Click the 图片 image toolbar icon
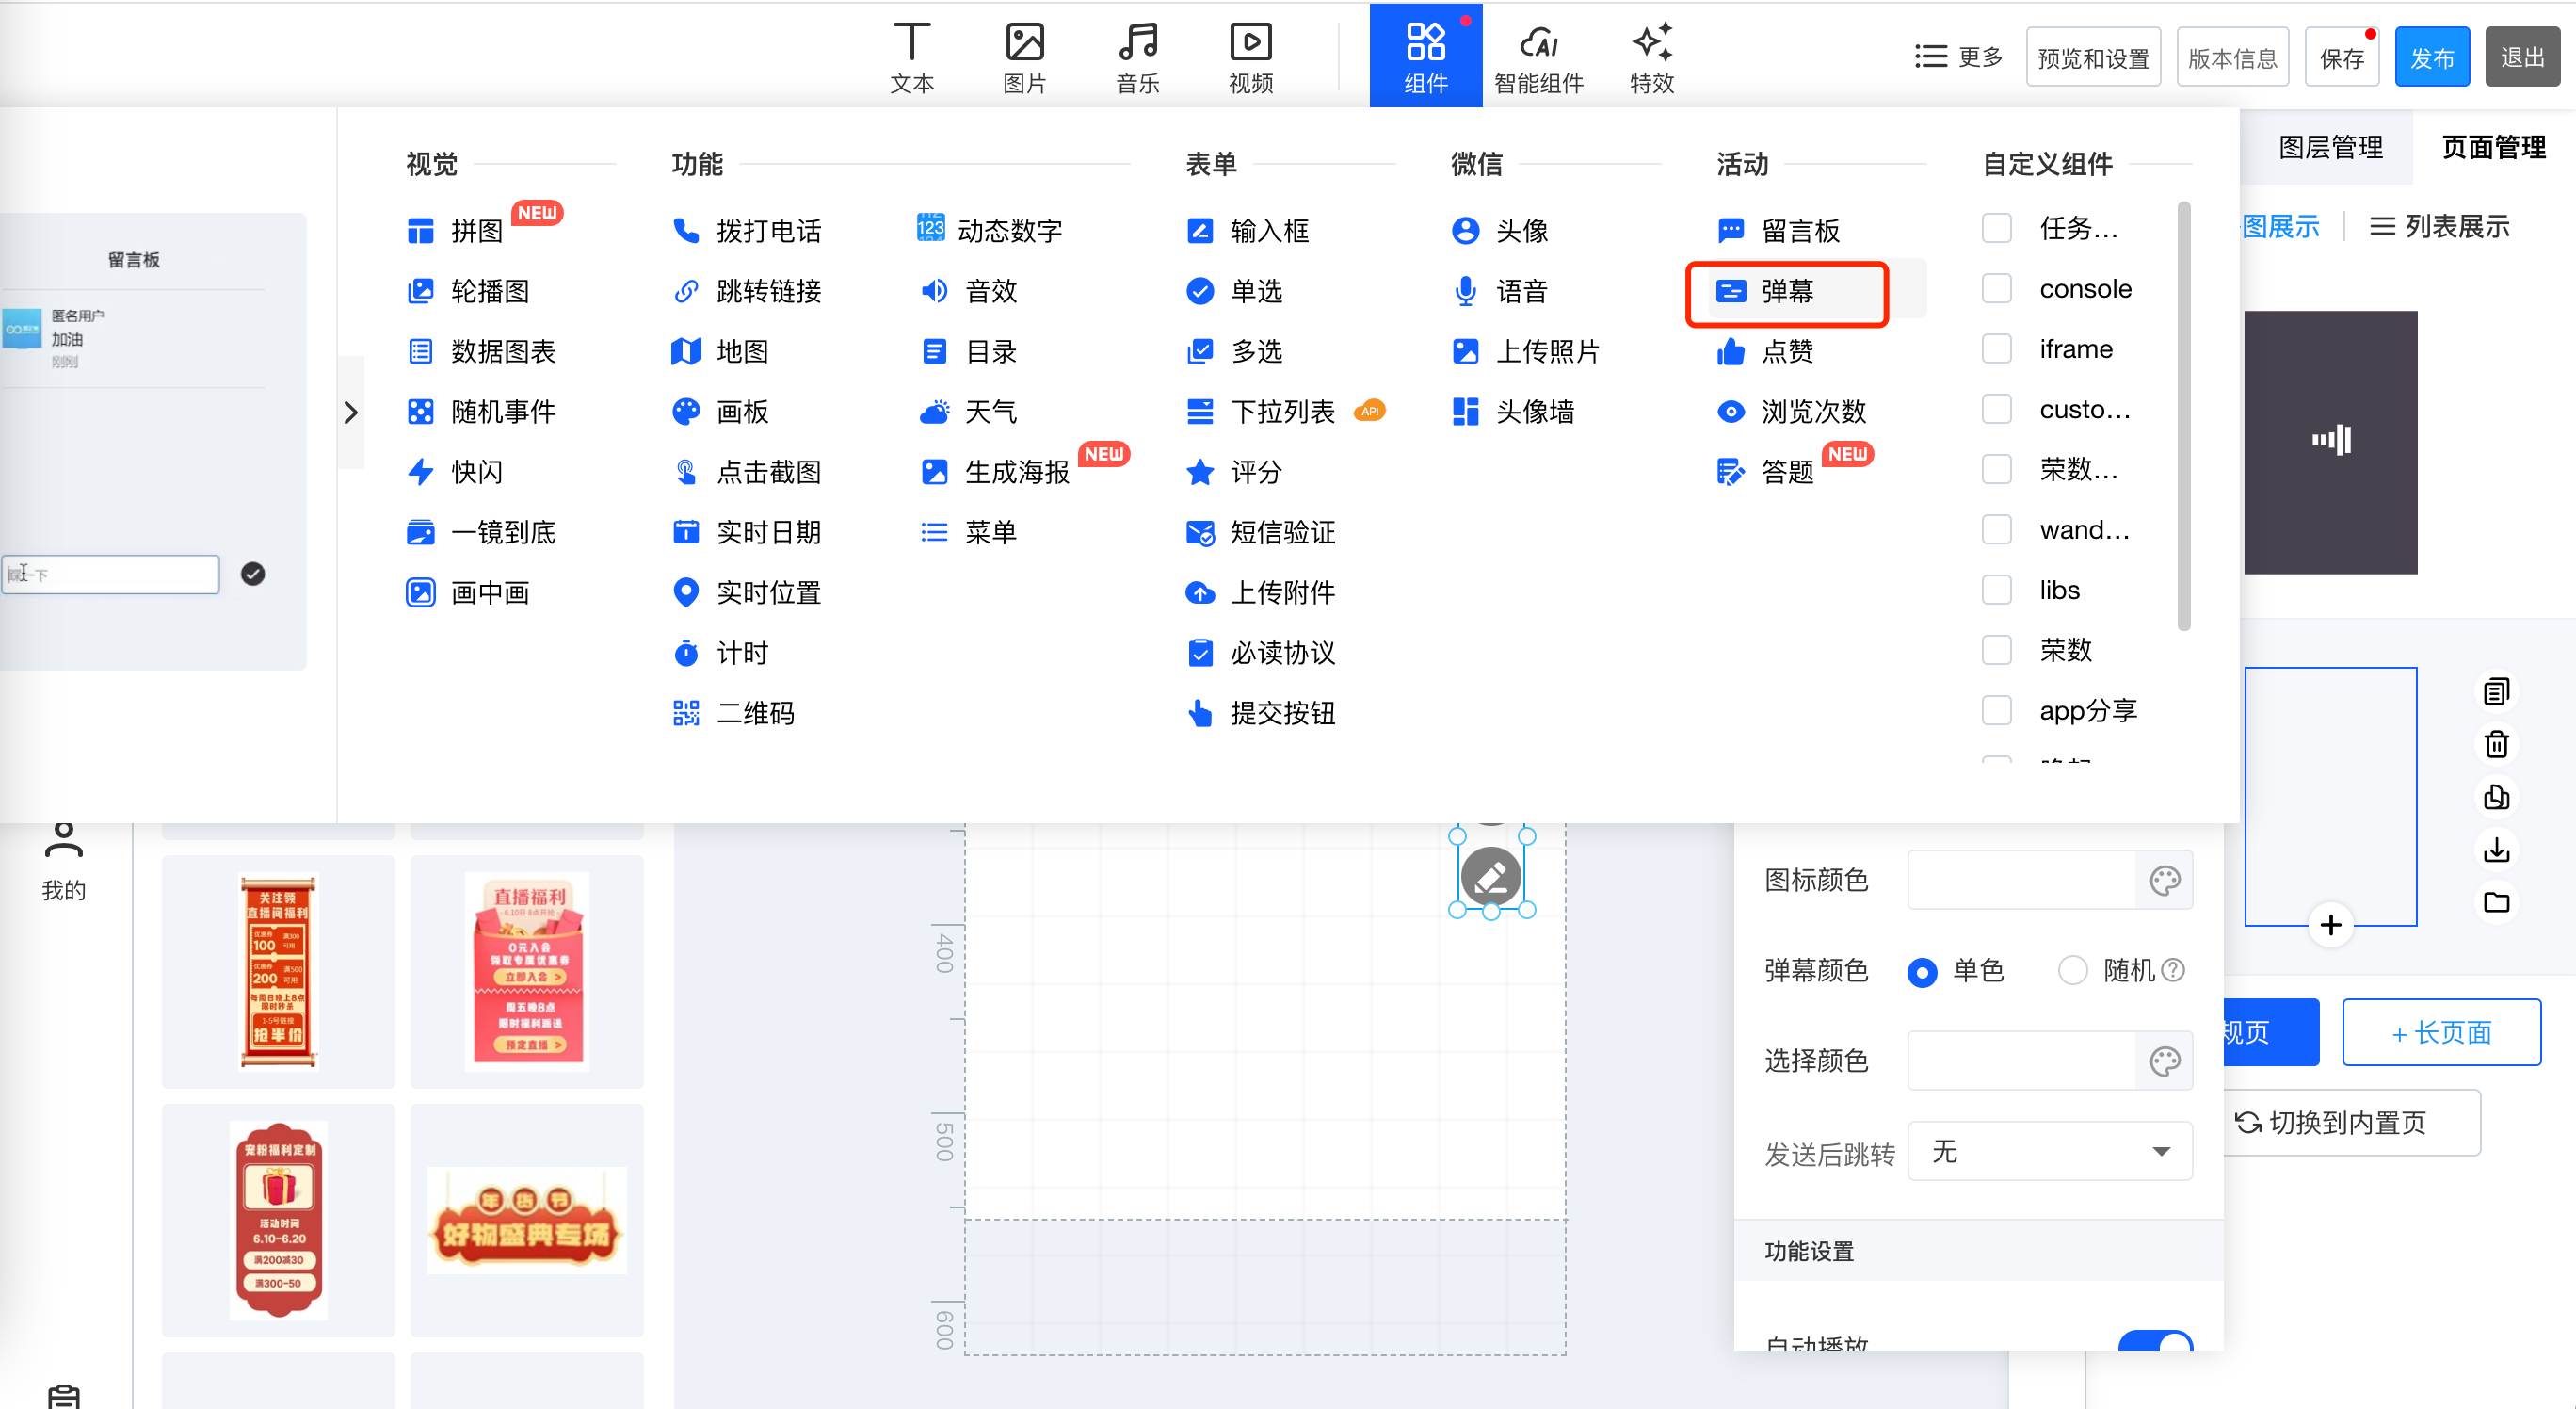The height and width of the screenshot is (1409, 2576). point(1024,58)
